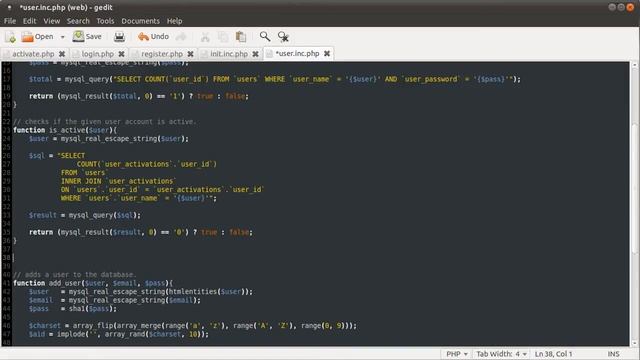
Task: Click the '$total = mysql_query' line
Action: (x=275, y=79)
